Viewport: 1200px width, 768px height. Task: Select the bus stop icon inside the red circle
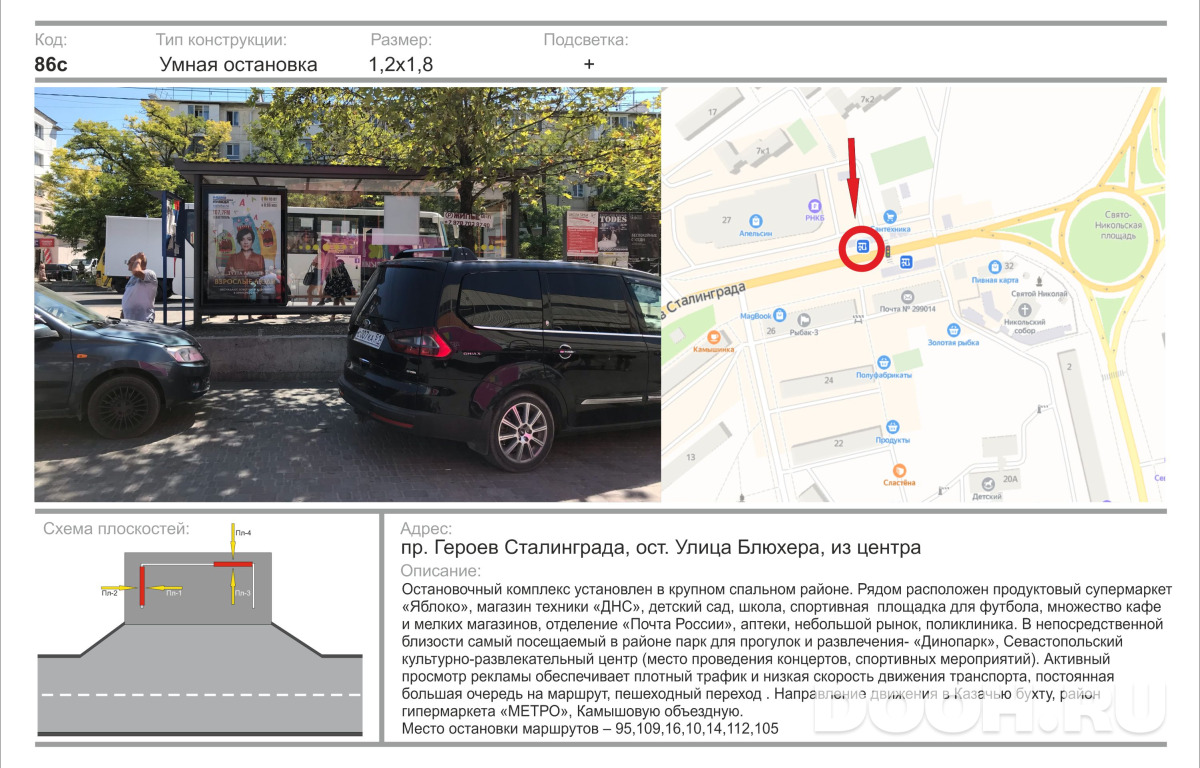pos(862,246)
